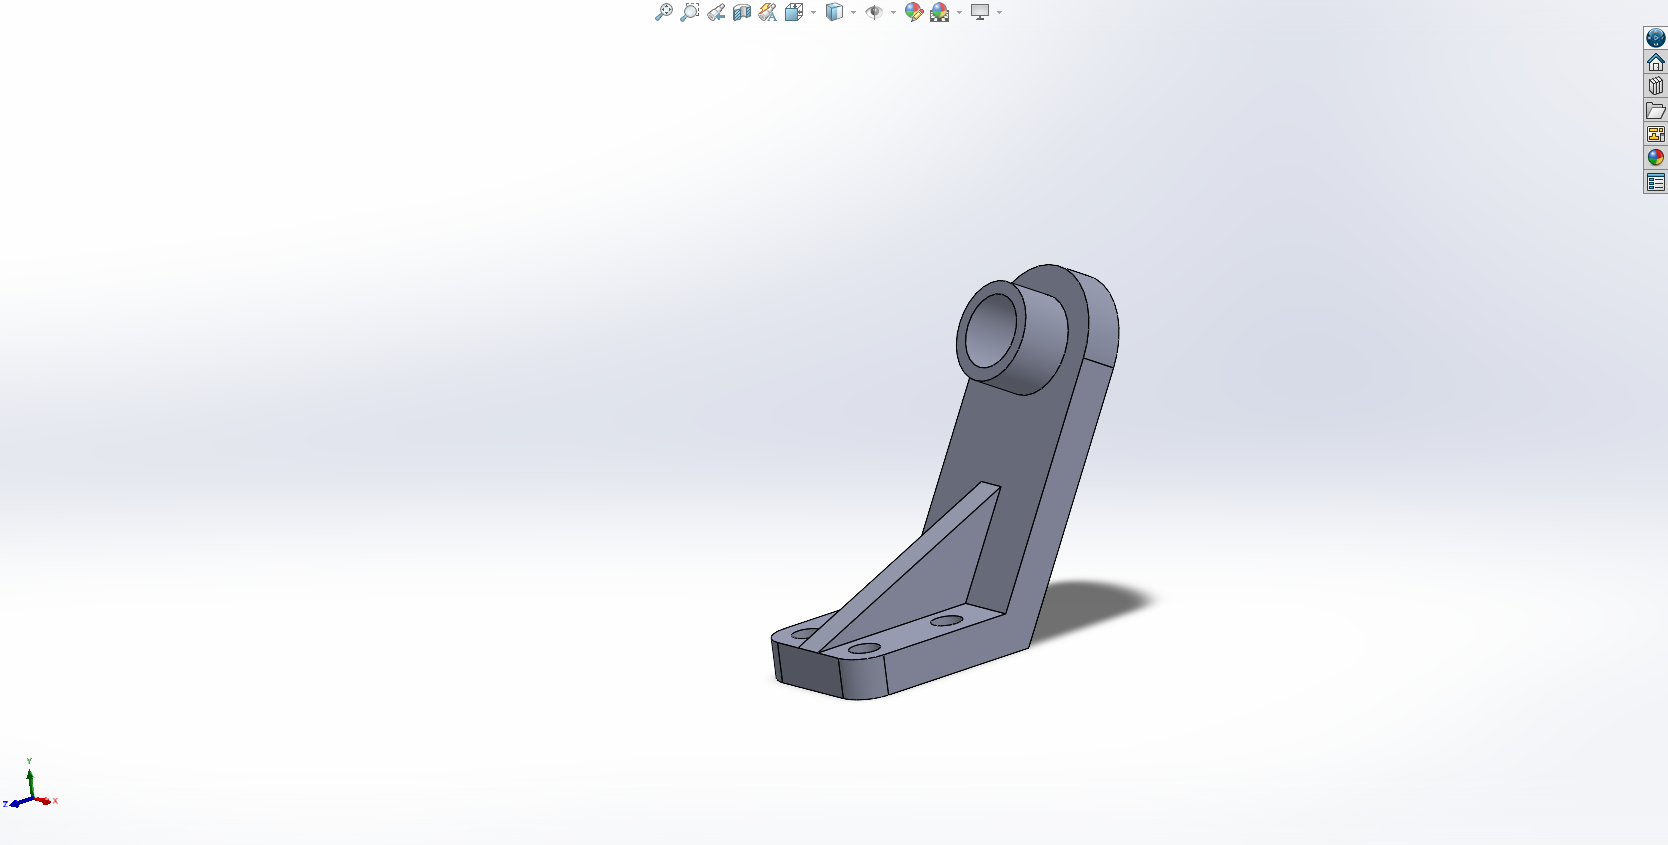Viewport: 1668px width, 845px height.
Task: Open the View Palette tab
Action: coord(1656,134)
